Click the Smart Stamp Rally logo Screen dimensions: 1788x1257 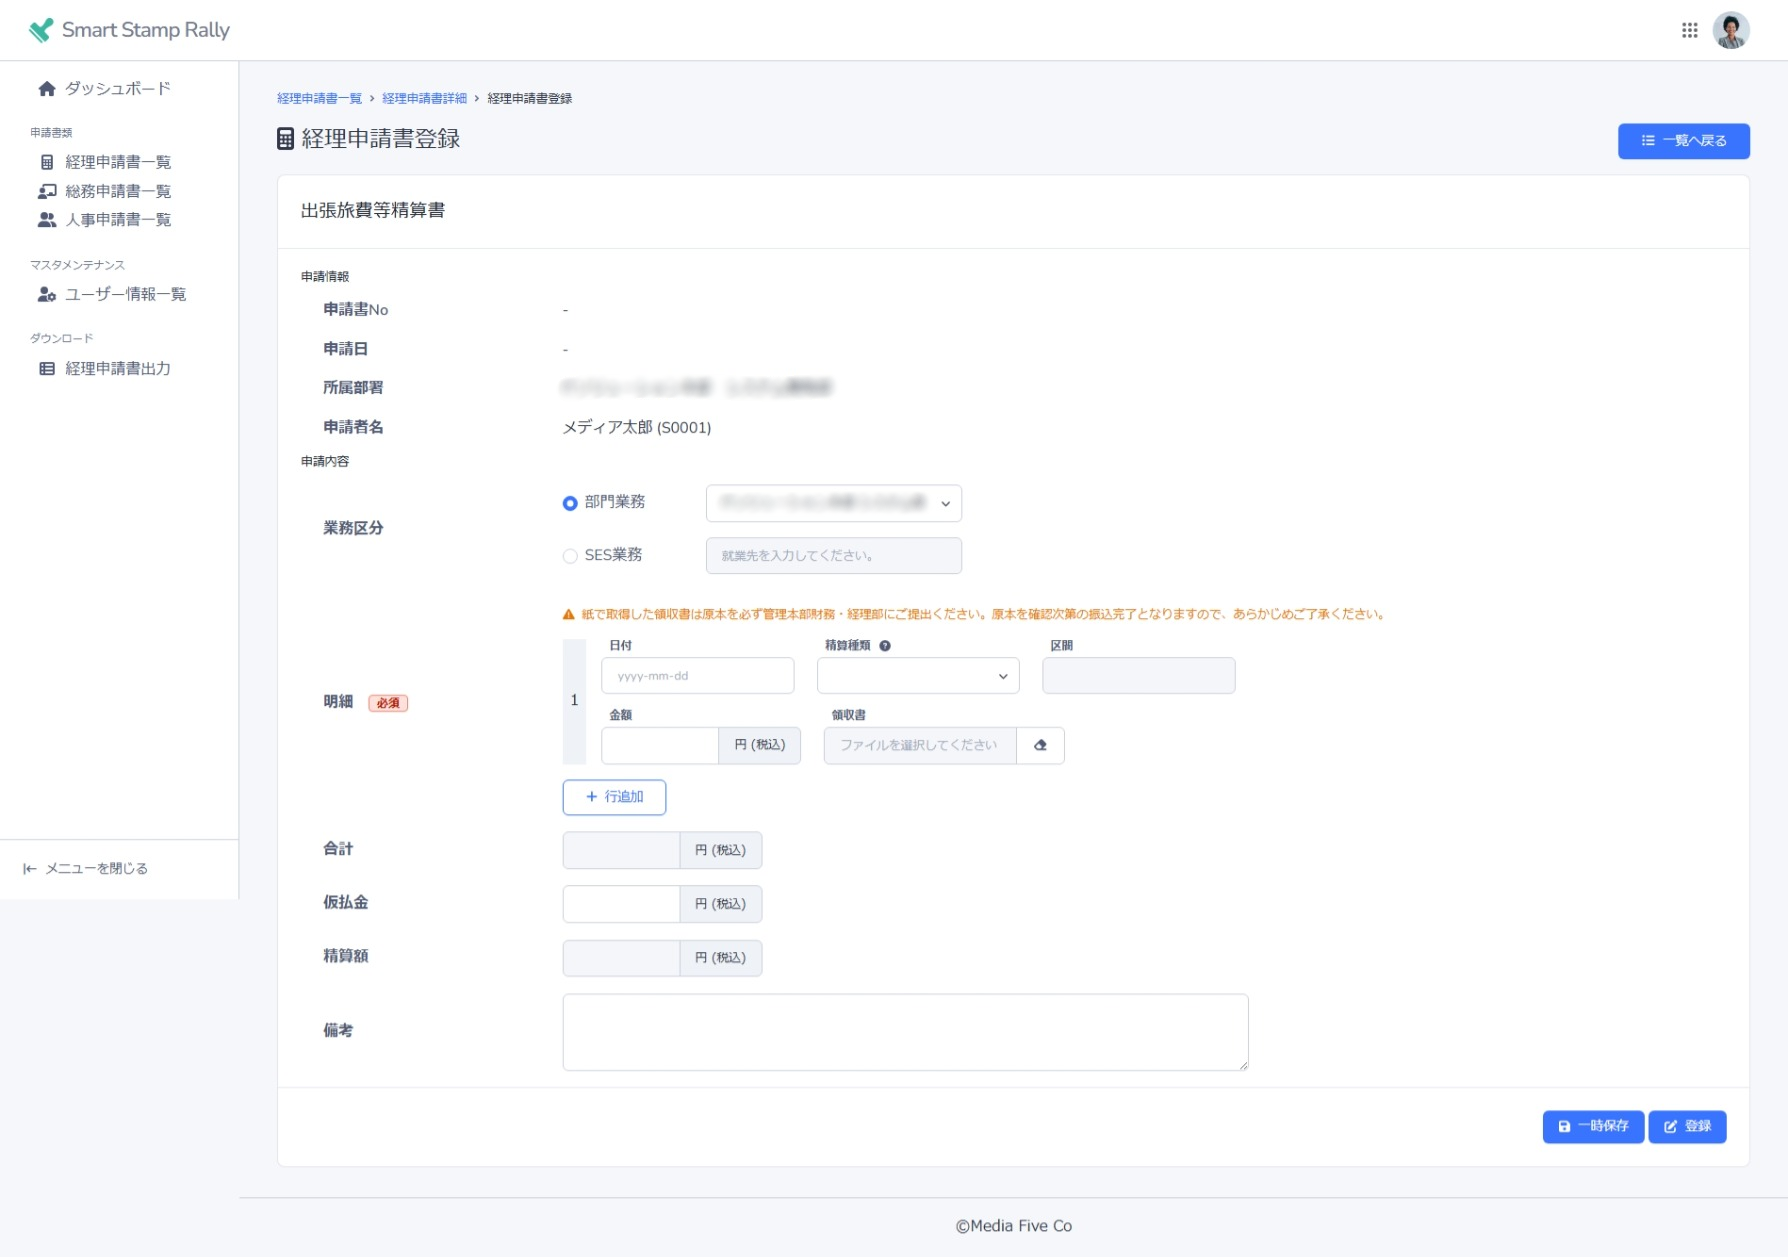(x=129, y=30)
